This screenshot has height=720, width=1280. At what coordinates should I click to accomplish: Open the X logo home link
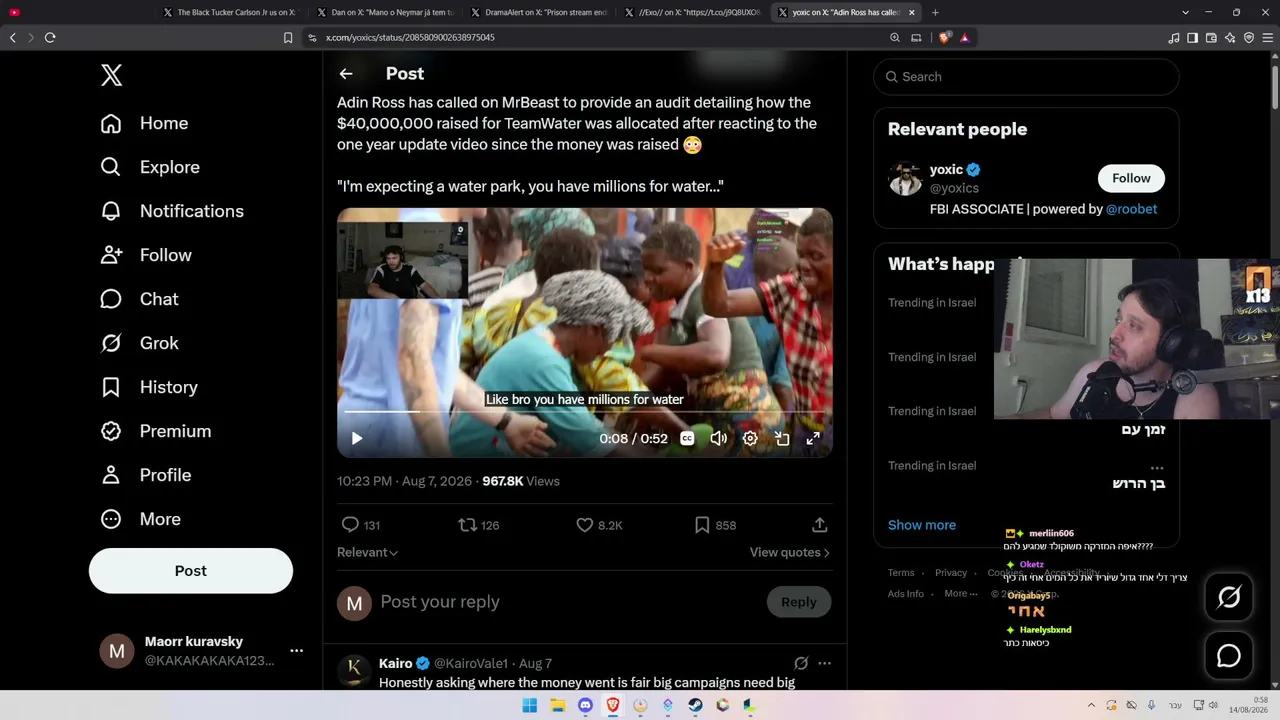(x=111, y=75)
